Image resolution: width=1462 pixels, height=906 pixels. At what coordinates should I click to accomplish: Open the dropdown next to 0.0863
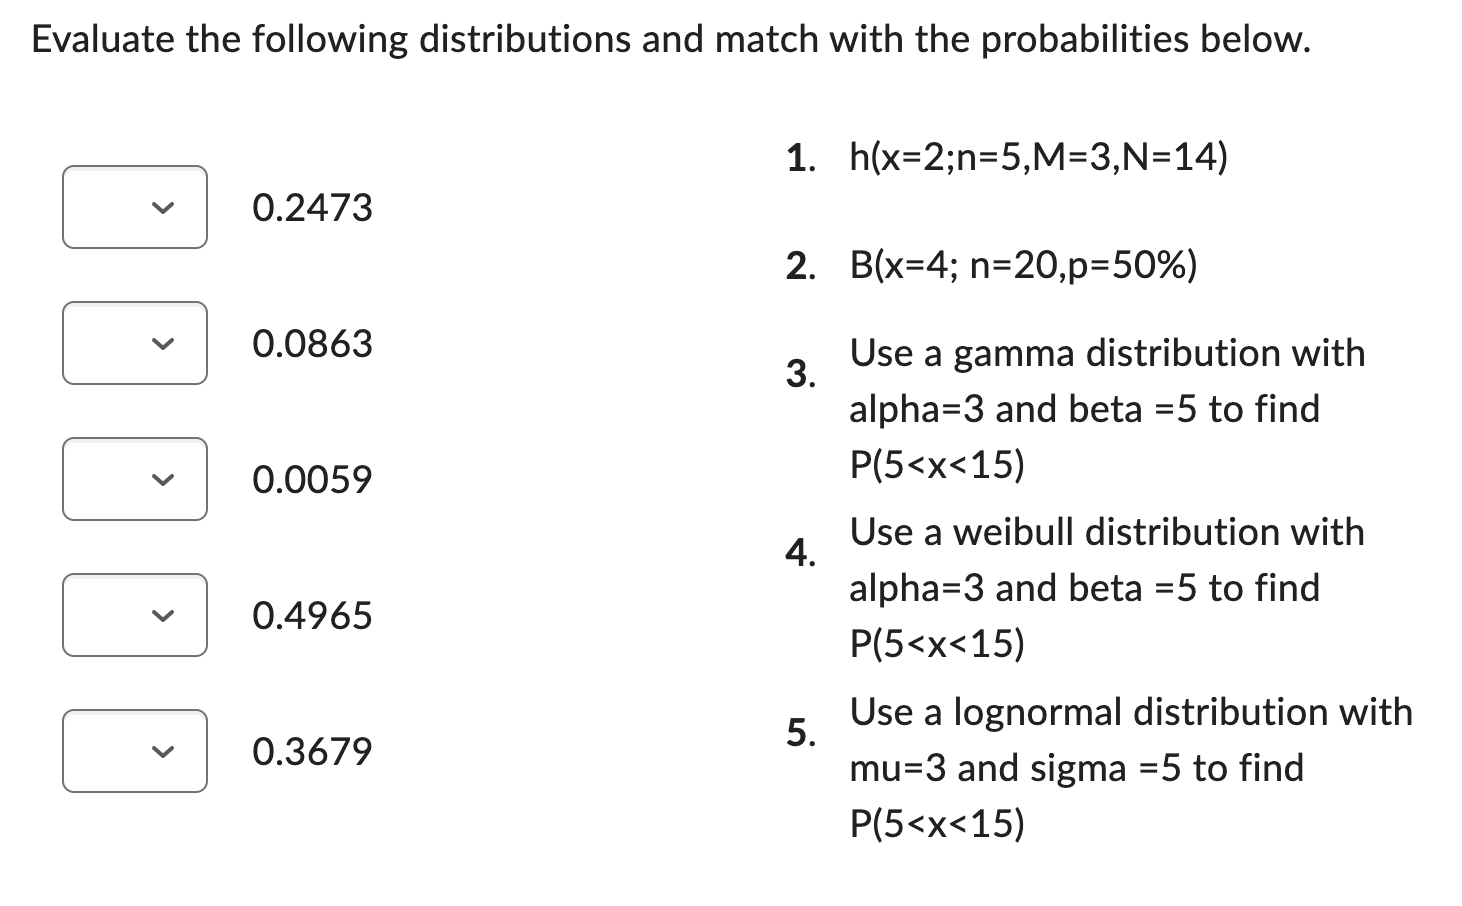coord(134,343)
